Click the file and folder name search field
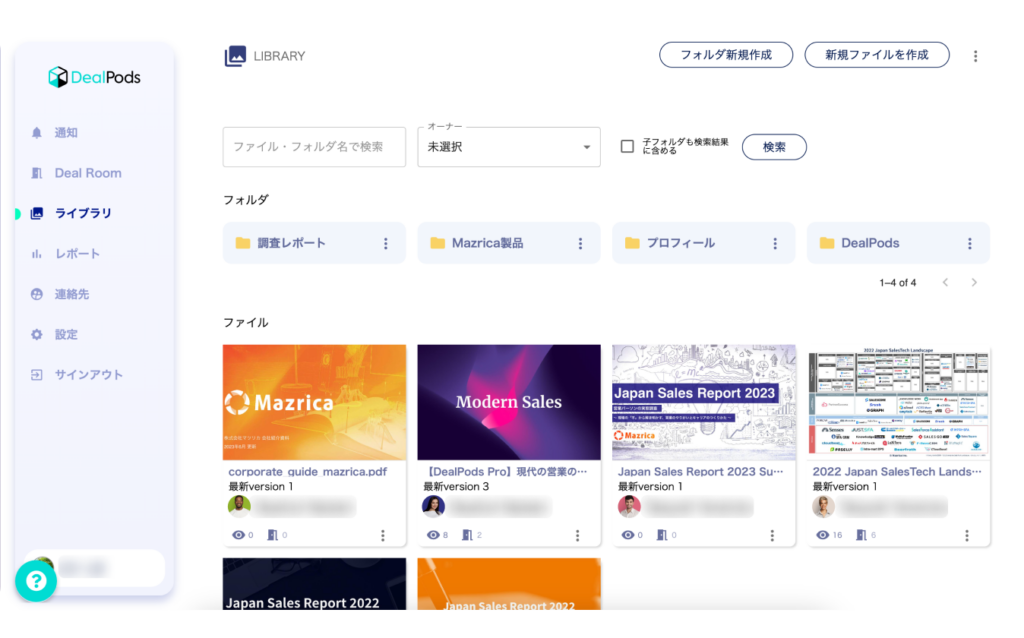Screen dimensions: 1024x638 point(313,147)
